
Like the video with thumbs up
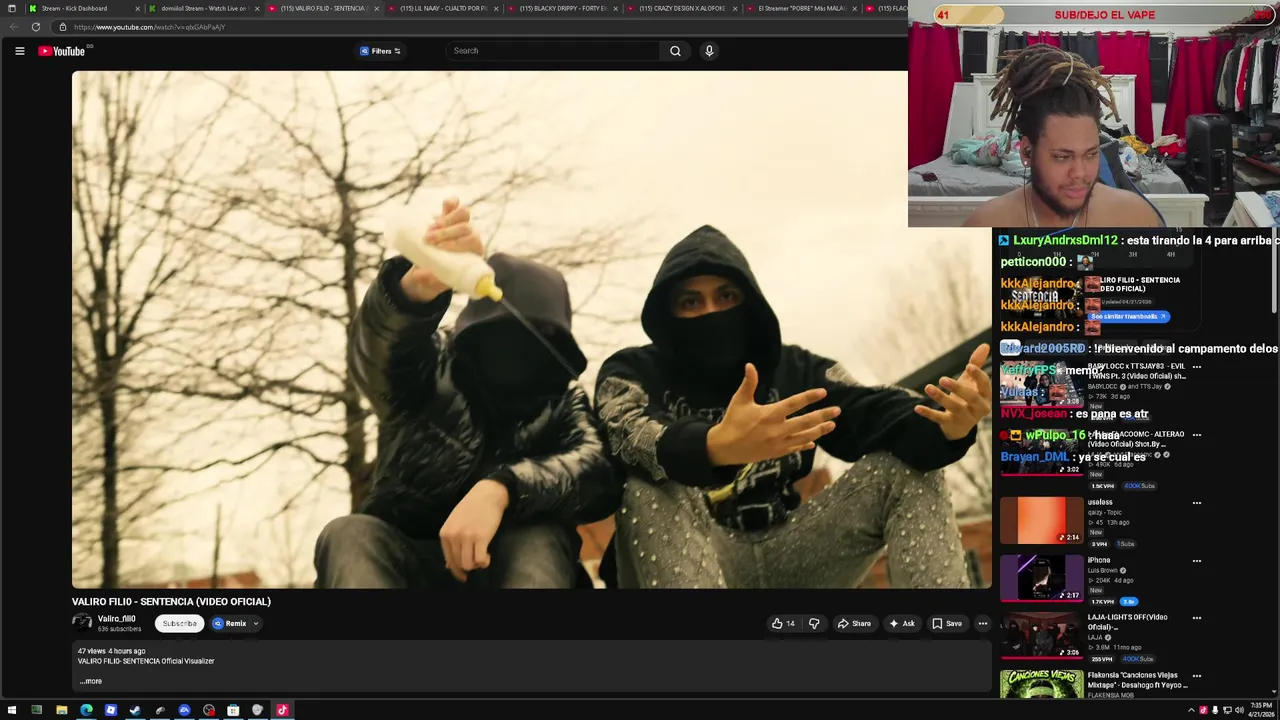[x=783, y=623]
